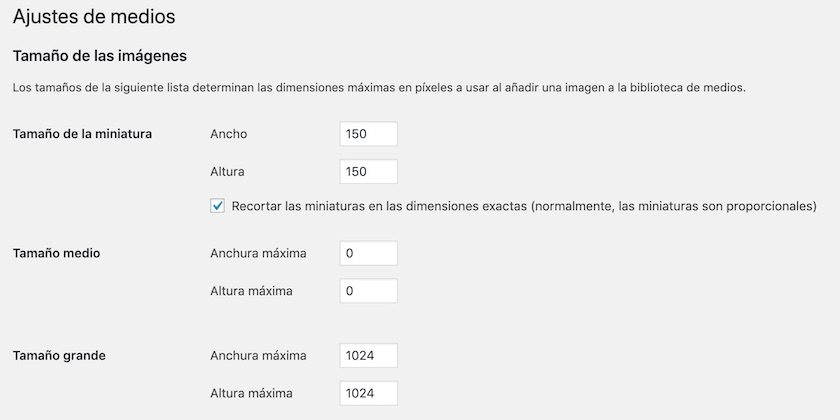The width and height of the screenshot is (840, 420).
Task: Click the image sizes description paragraph
Action: pos(379,87)
